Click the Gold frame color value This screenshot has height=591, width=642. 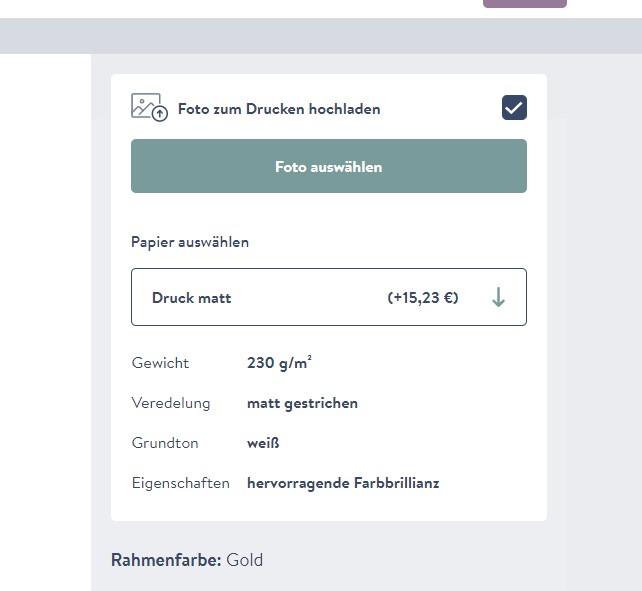[x=245, y=560]
